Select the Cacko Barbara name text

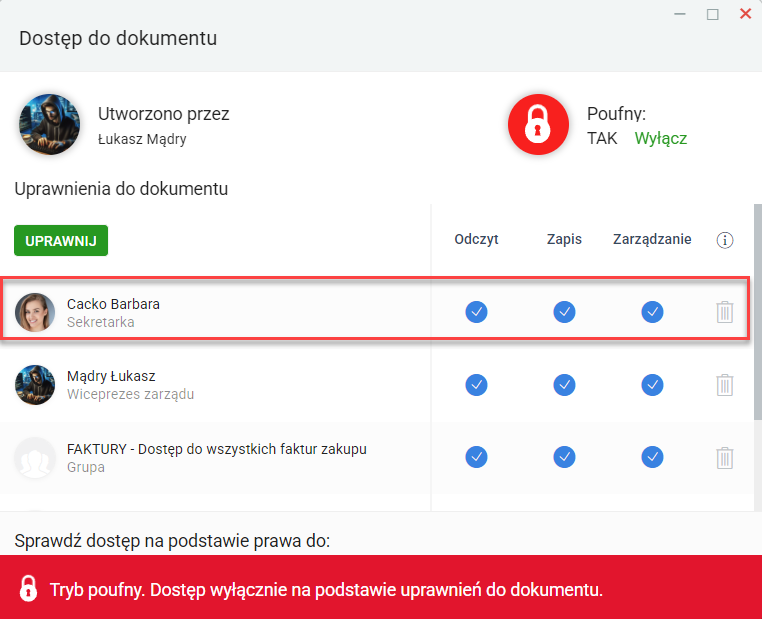click(113, 304)
